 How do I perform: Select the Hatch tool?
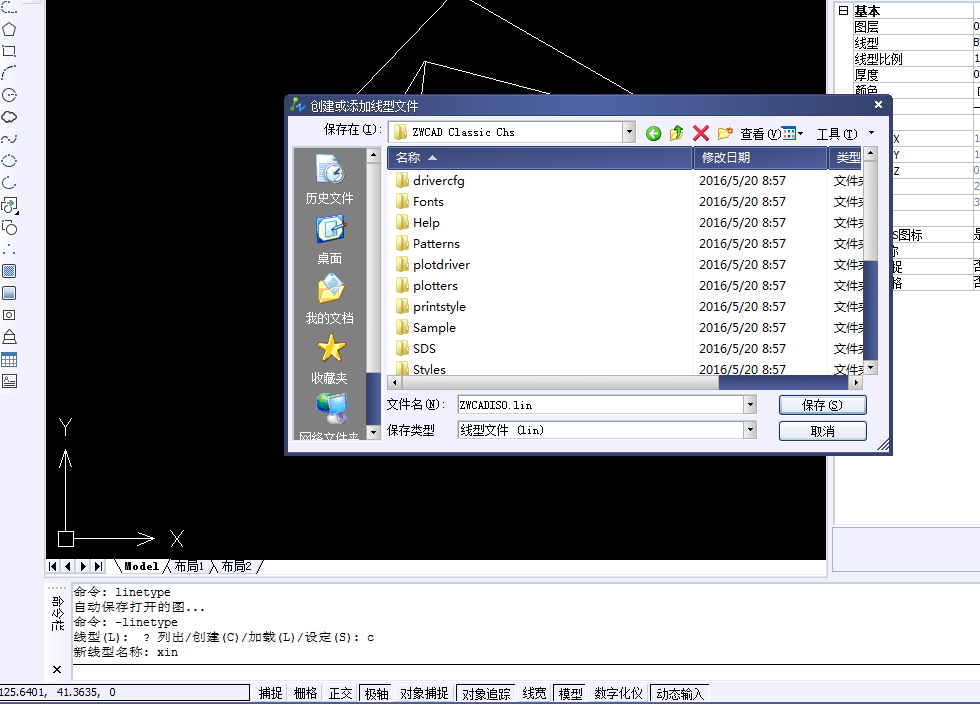pyautogui.click(x=9, y=270)
